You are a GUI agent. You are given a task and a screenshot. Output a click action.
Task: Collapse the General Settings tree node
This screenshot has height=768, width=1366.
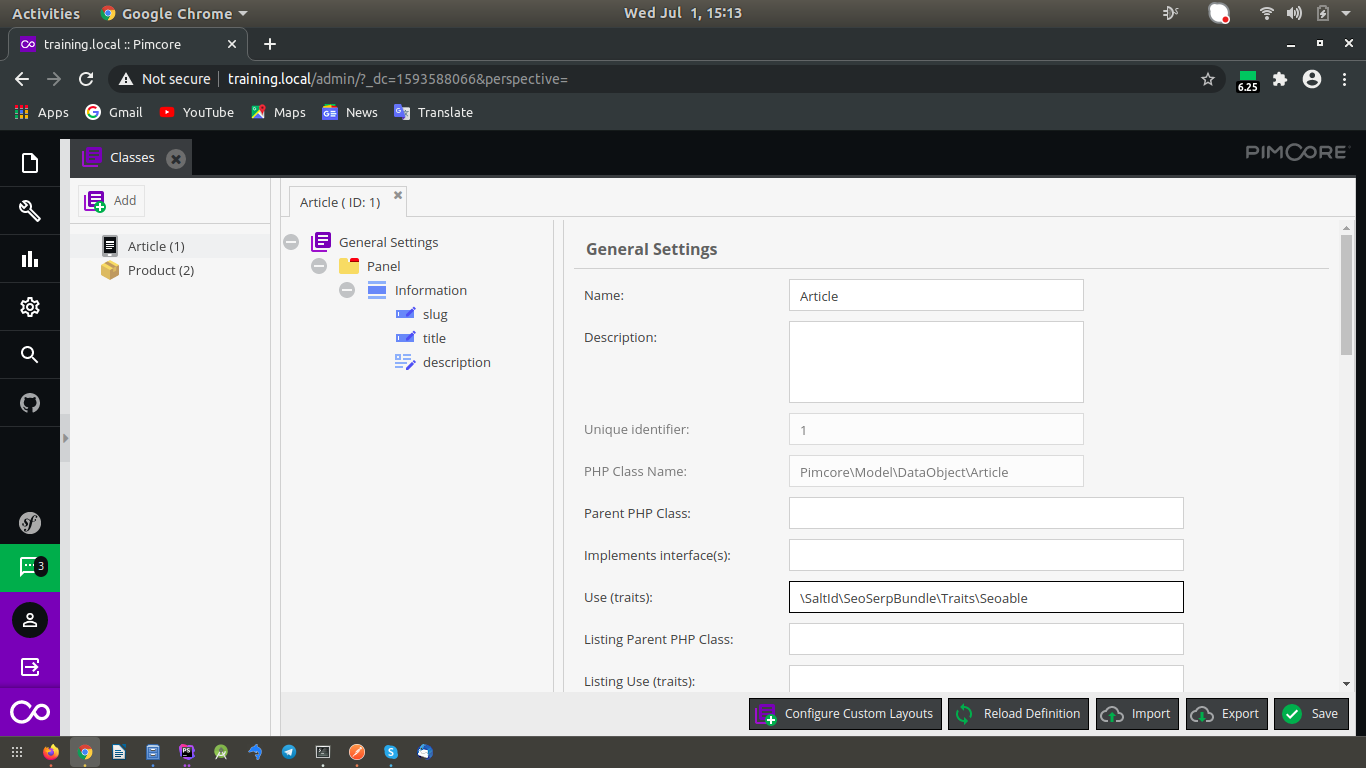(291, 242)
